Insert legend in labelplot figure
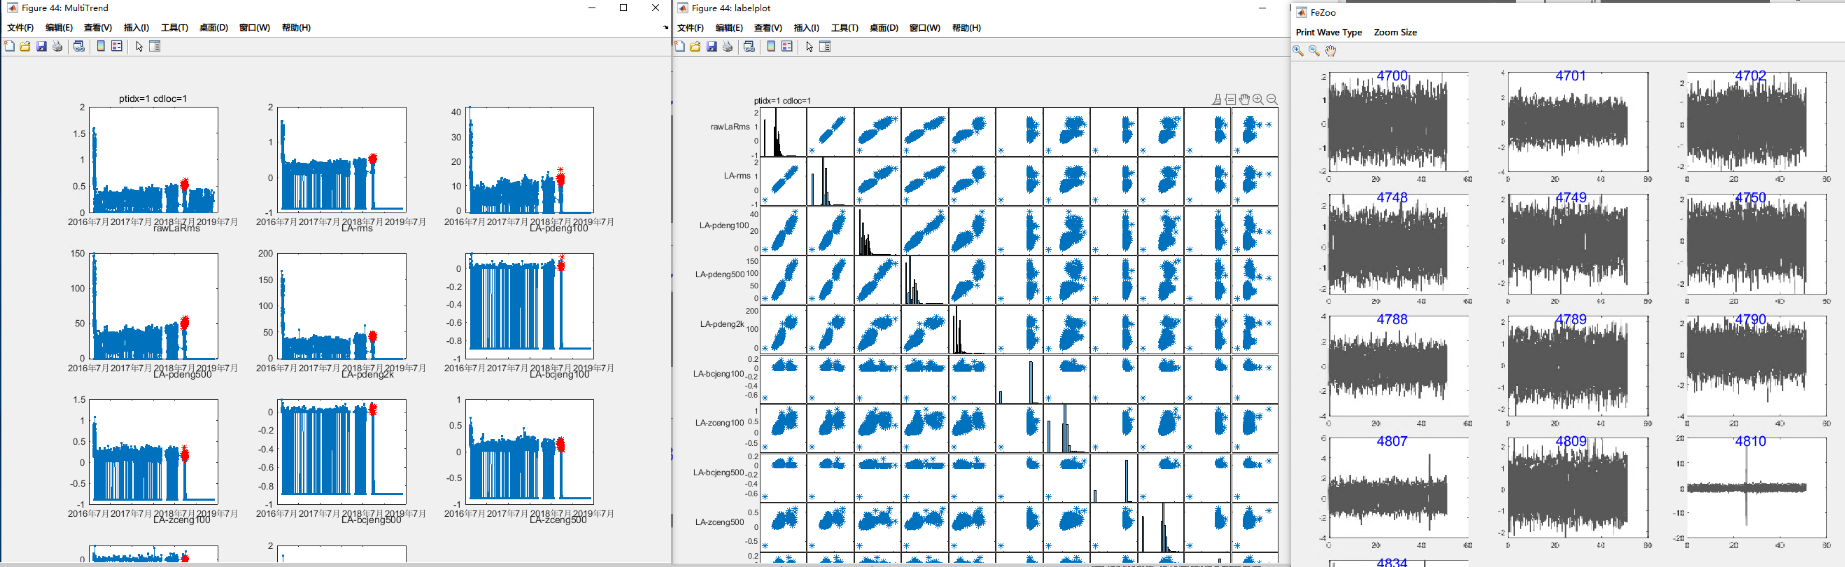 click(x=787, y=46)
